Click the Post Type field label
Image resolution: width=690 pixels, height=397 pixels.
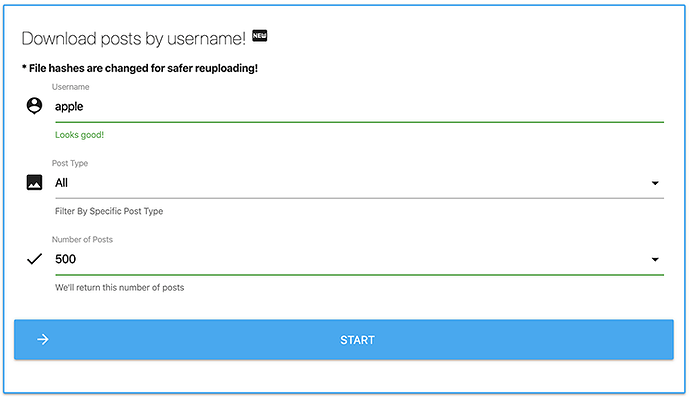[x=70, y=163]
